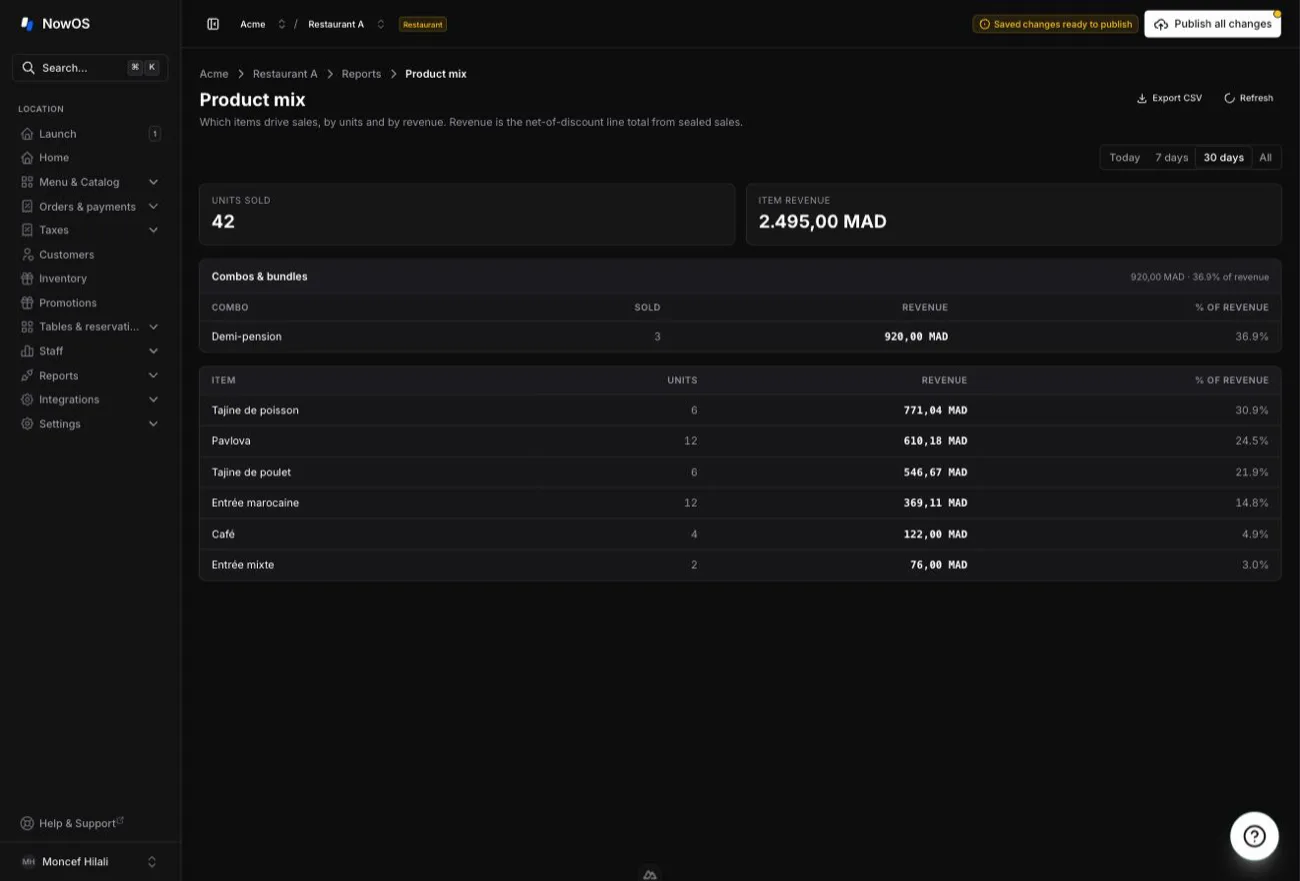
Task: Click the search magnifier icon
Action: (29, 68)
